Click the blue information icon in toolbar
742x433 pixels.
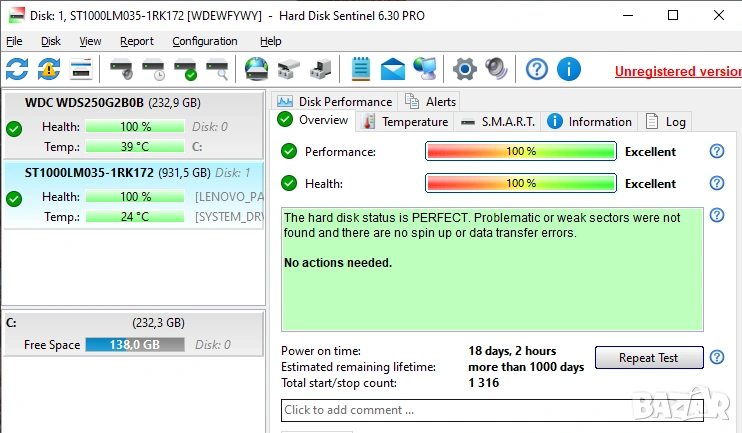coord(568,69)
